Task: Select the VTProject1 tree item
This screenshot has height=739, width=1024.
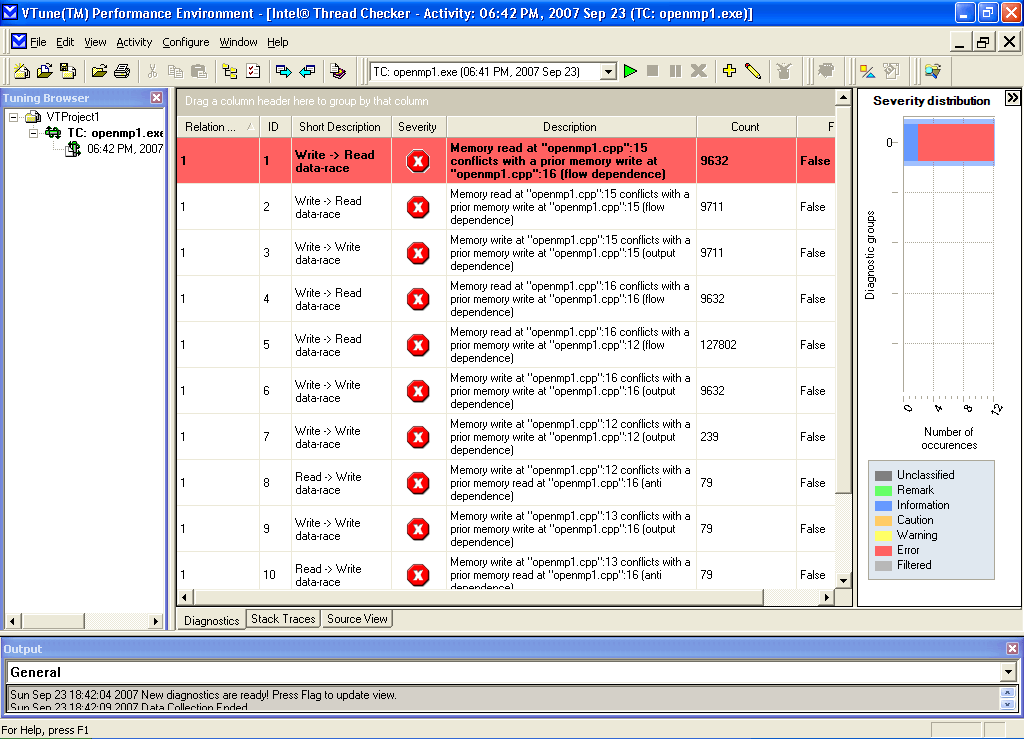Action: click(x=72, y=117)
